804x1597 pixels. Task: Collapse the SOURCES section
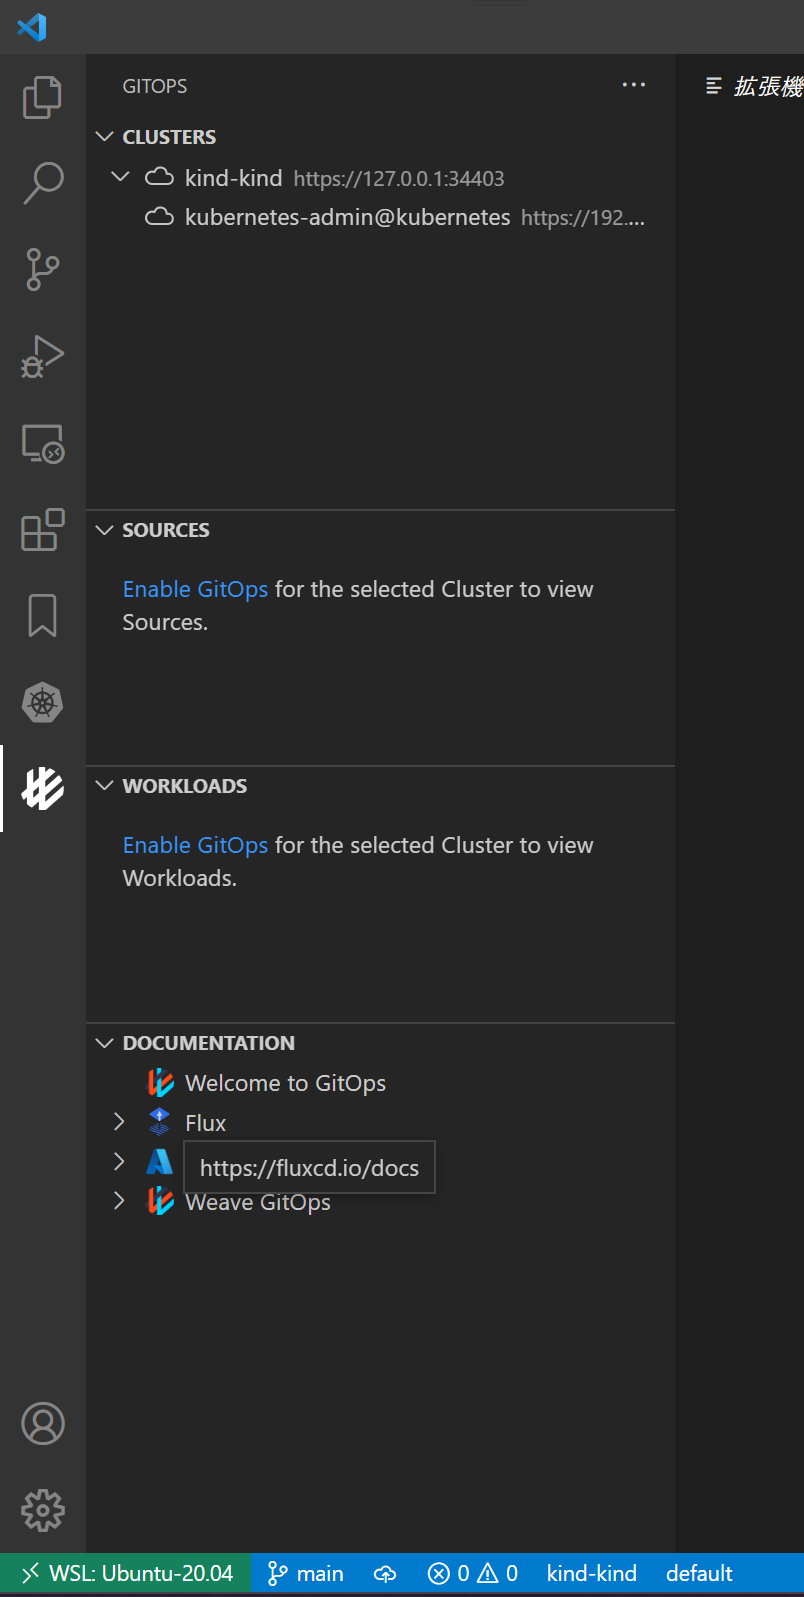(104, 529)
